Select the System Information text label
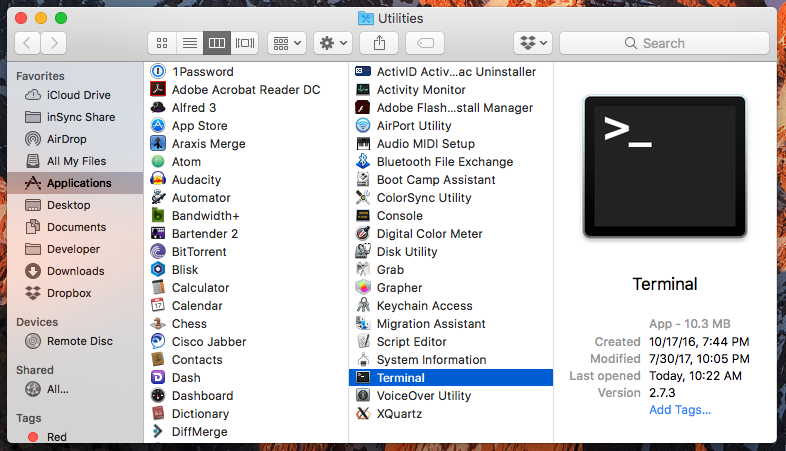This screenshot has width=786, height=451. [431, 359]
